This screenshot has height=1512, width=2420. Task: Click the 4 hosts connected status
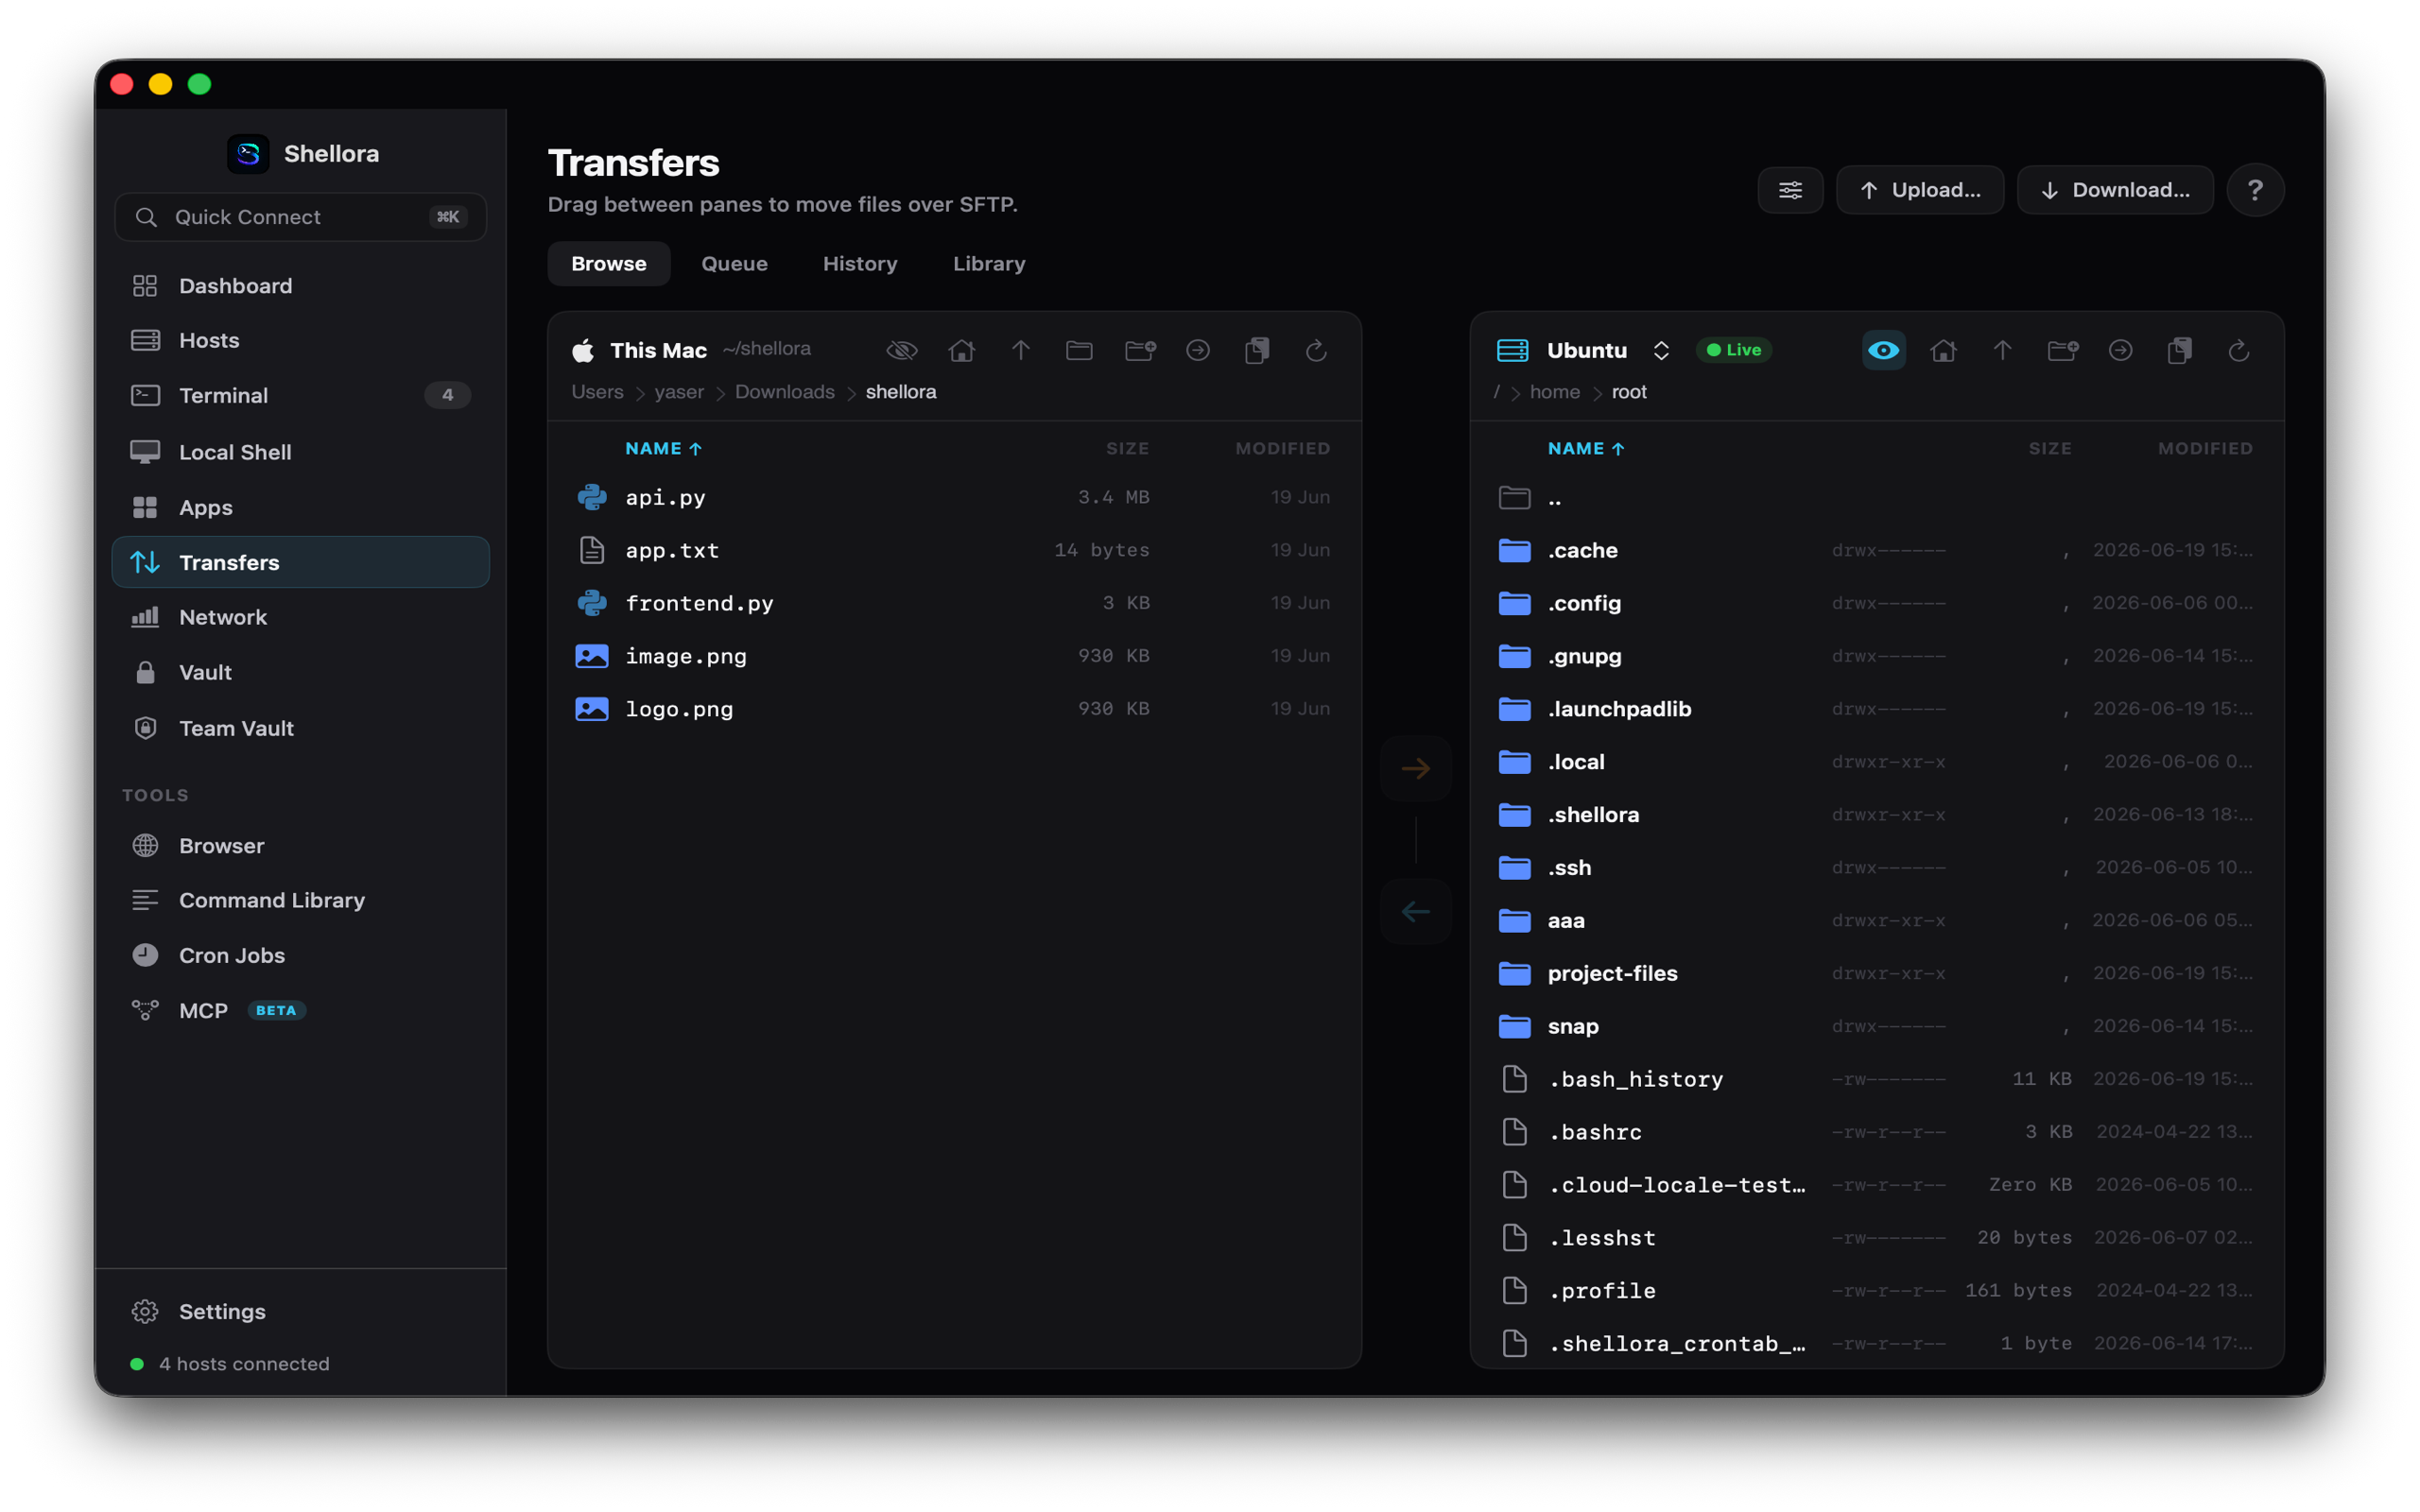coord(230,1364)
